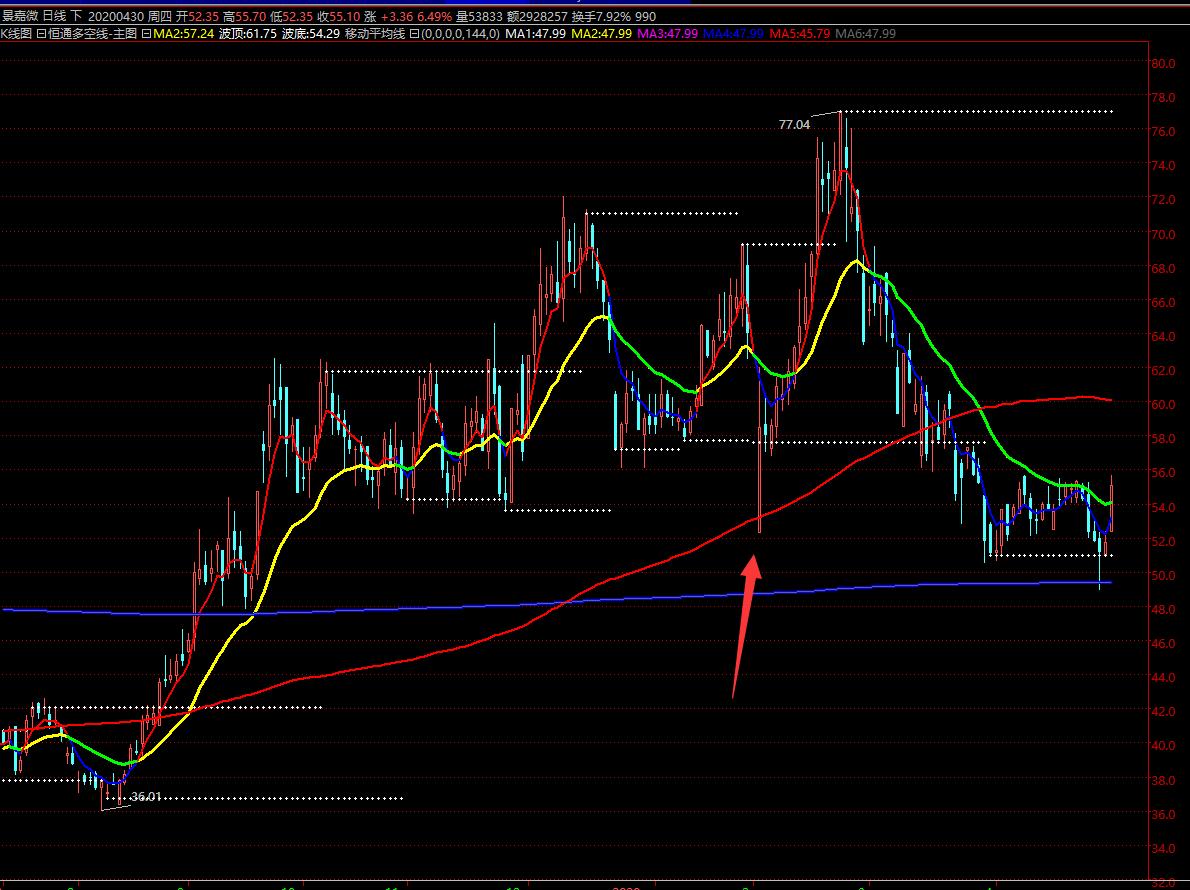The height and width of the screenshot is (890, 1190).
Task: Click the 80.0 label on price axis
Action: click(x=1162, y=63)
